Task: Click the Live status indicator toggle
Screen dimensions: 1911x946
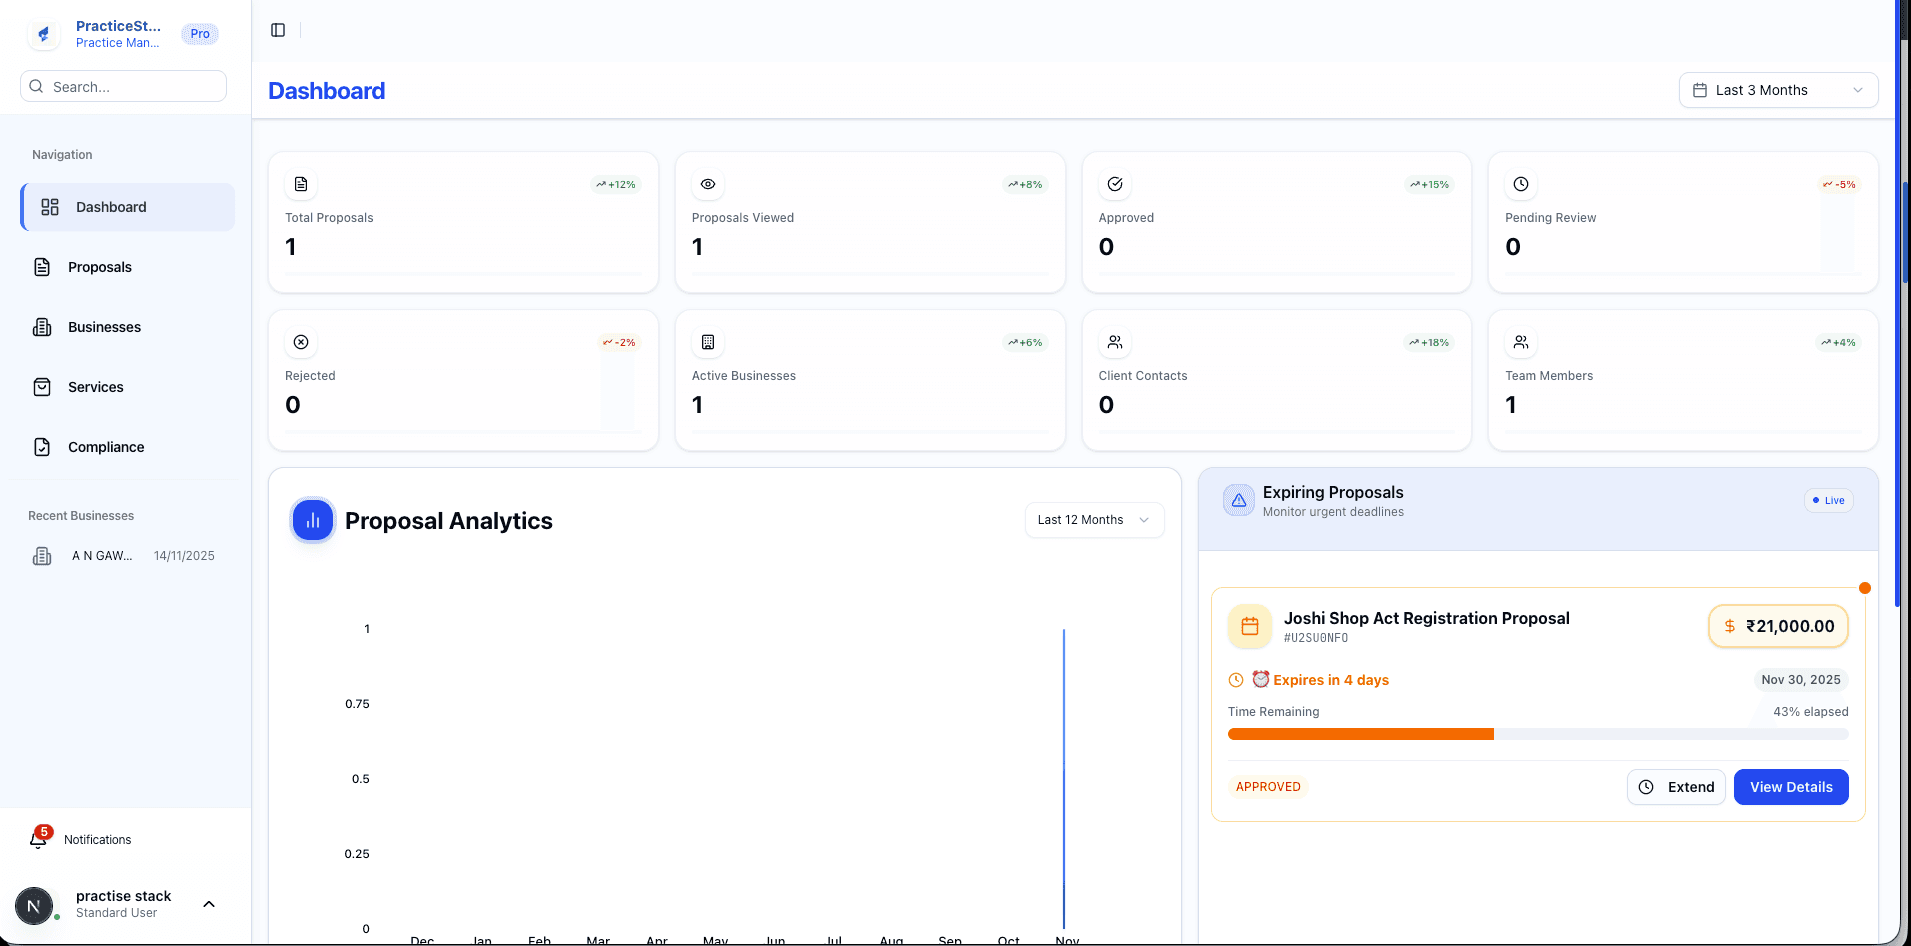Action: pos(1828,500)
